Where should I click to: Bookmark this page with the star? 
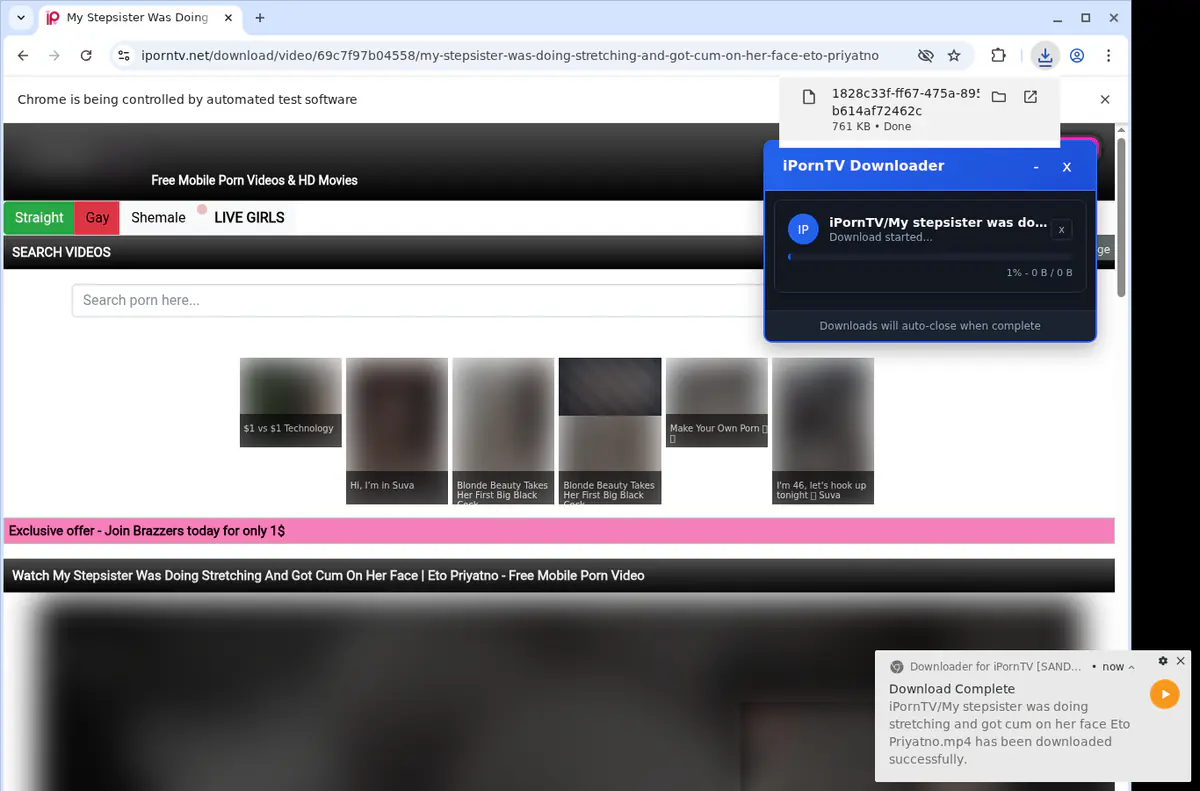pyautogui.click(x=954, y=56)
